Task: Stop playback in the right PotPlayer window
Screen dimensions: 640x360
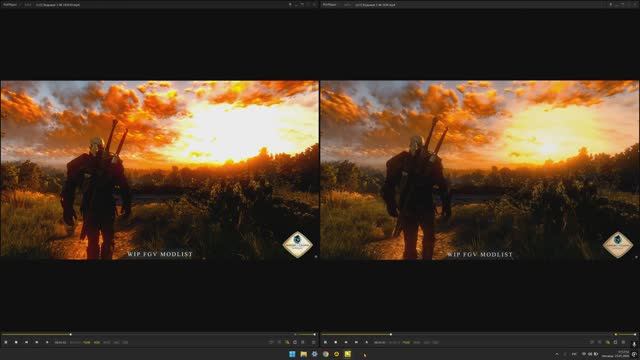Action: pos(336,342)
